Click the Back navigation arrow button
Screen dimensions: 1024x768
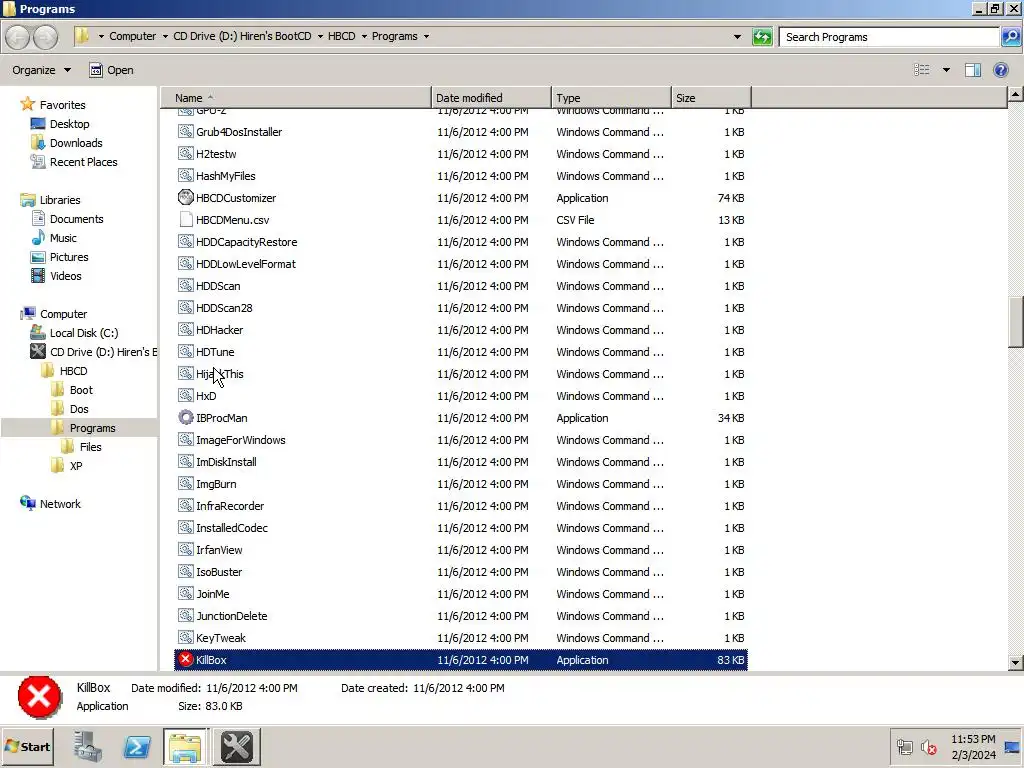[x=18, y=37]
